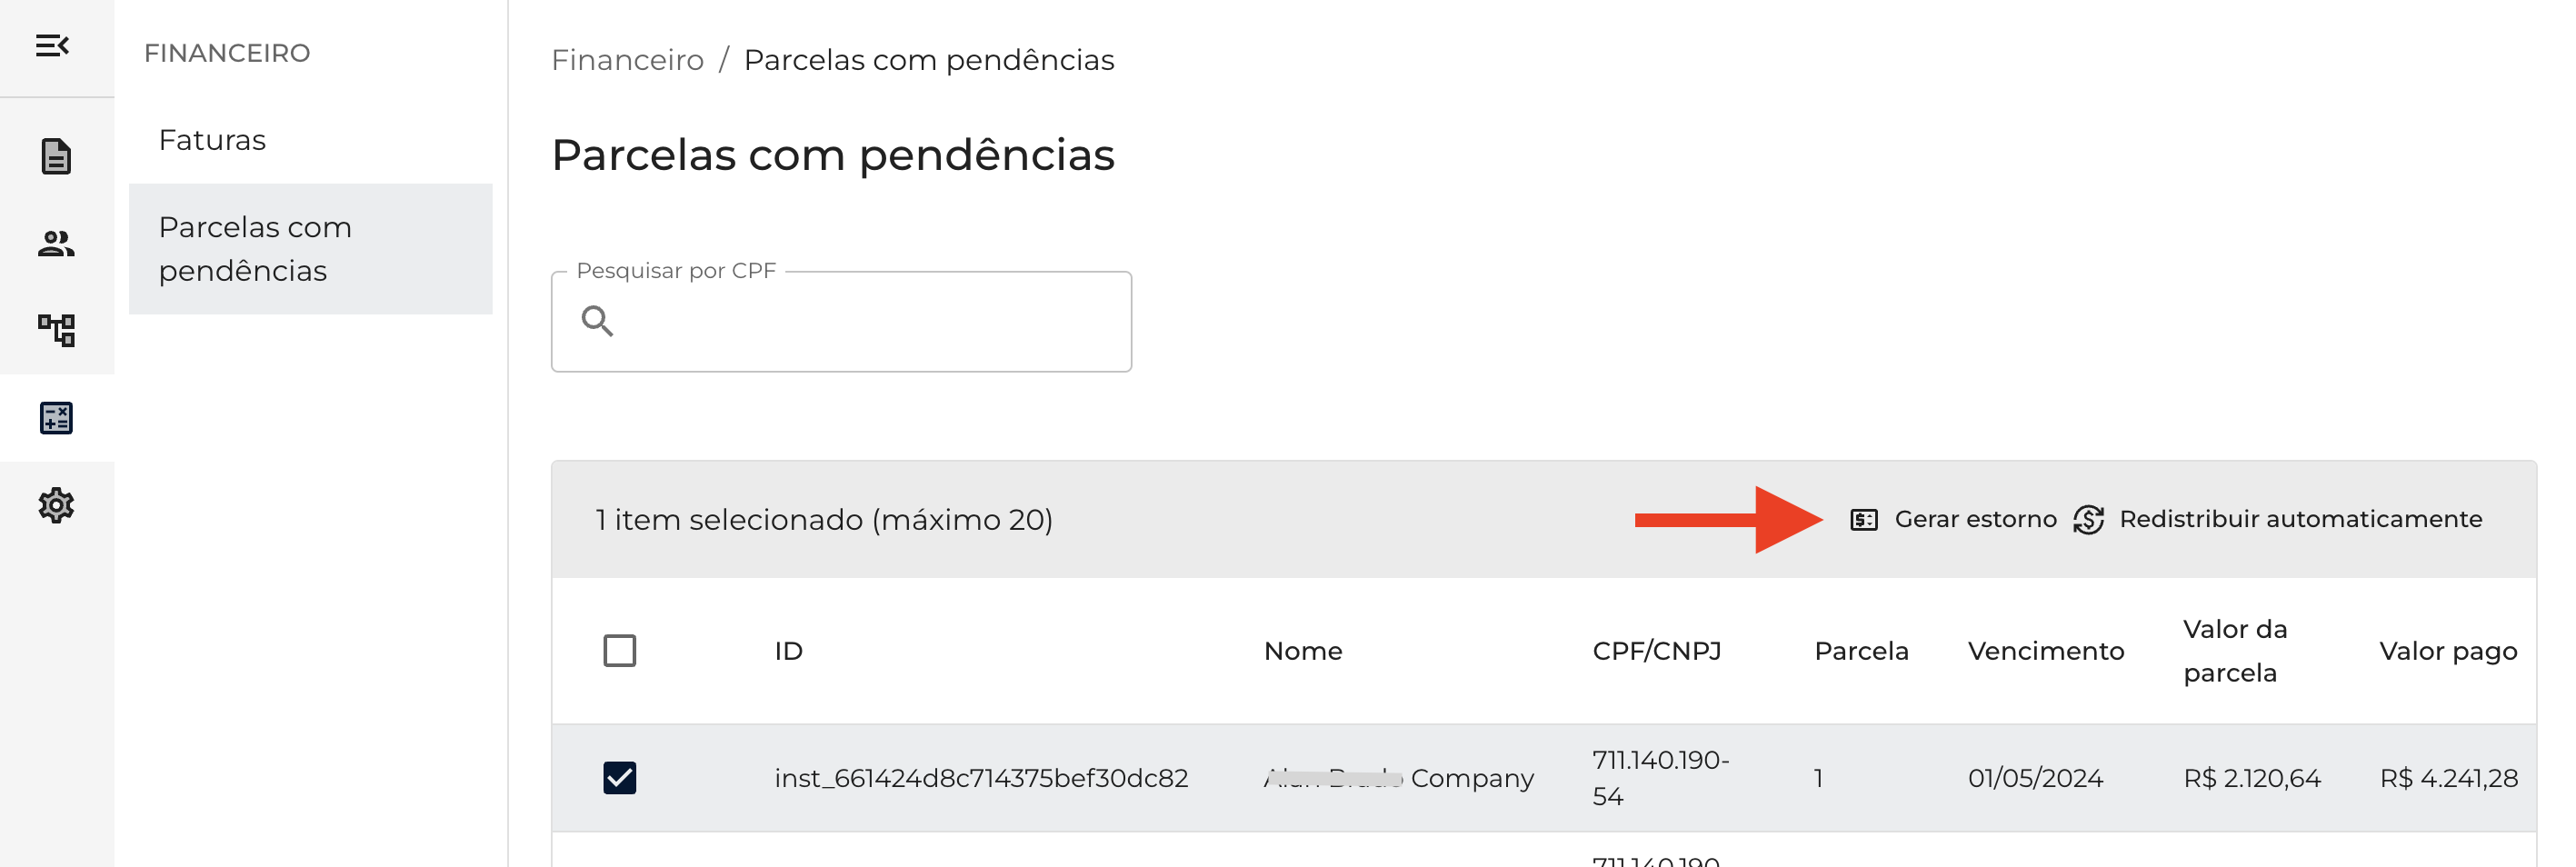
Task: Click the Gerar estorno button
Action: (1974, 520)
